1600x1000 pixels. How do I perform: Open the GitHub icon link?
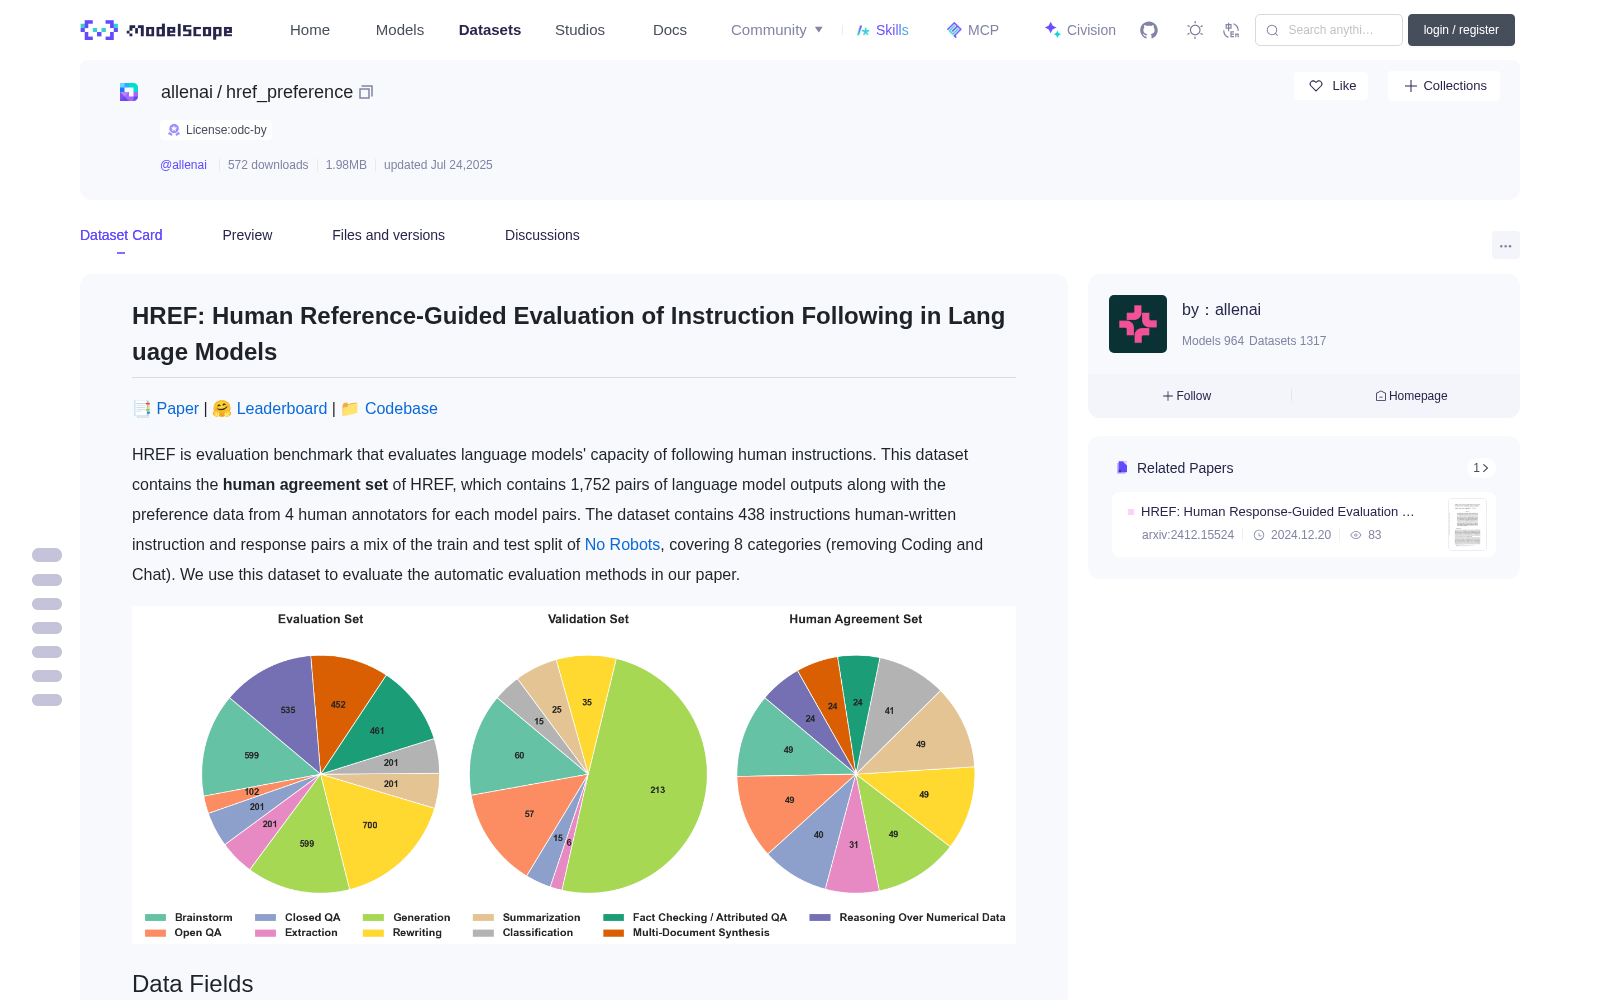point(1149,30)
